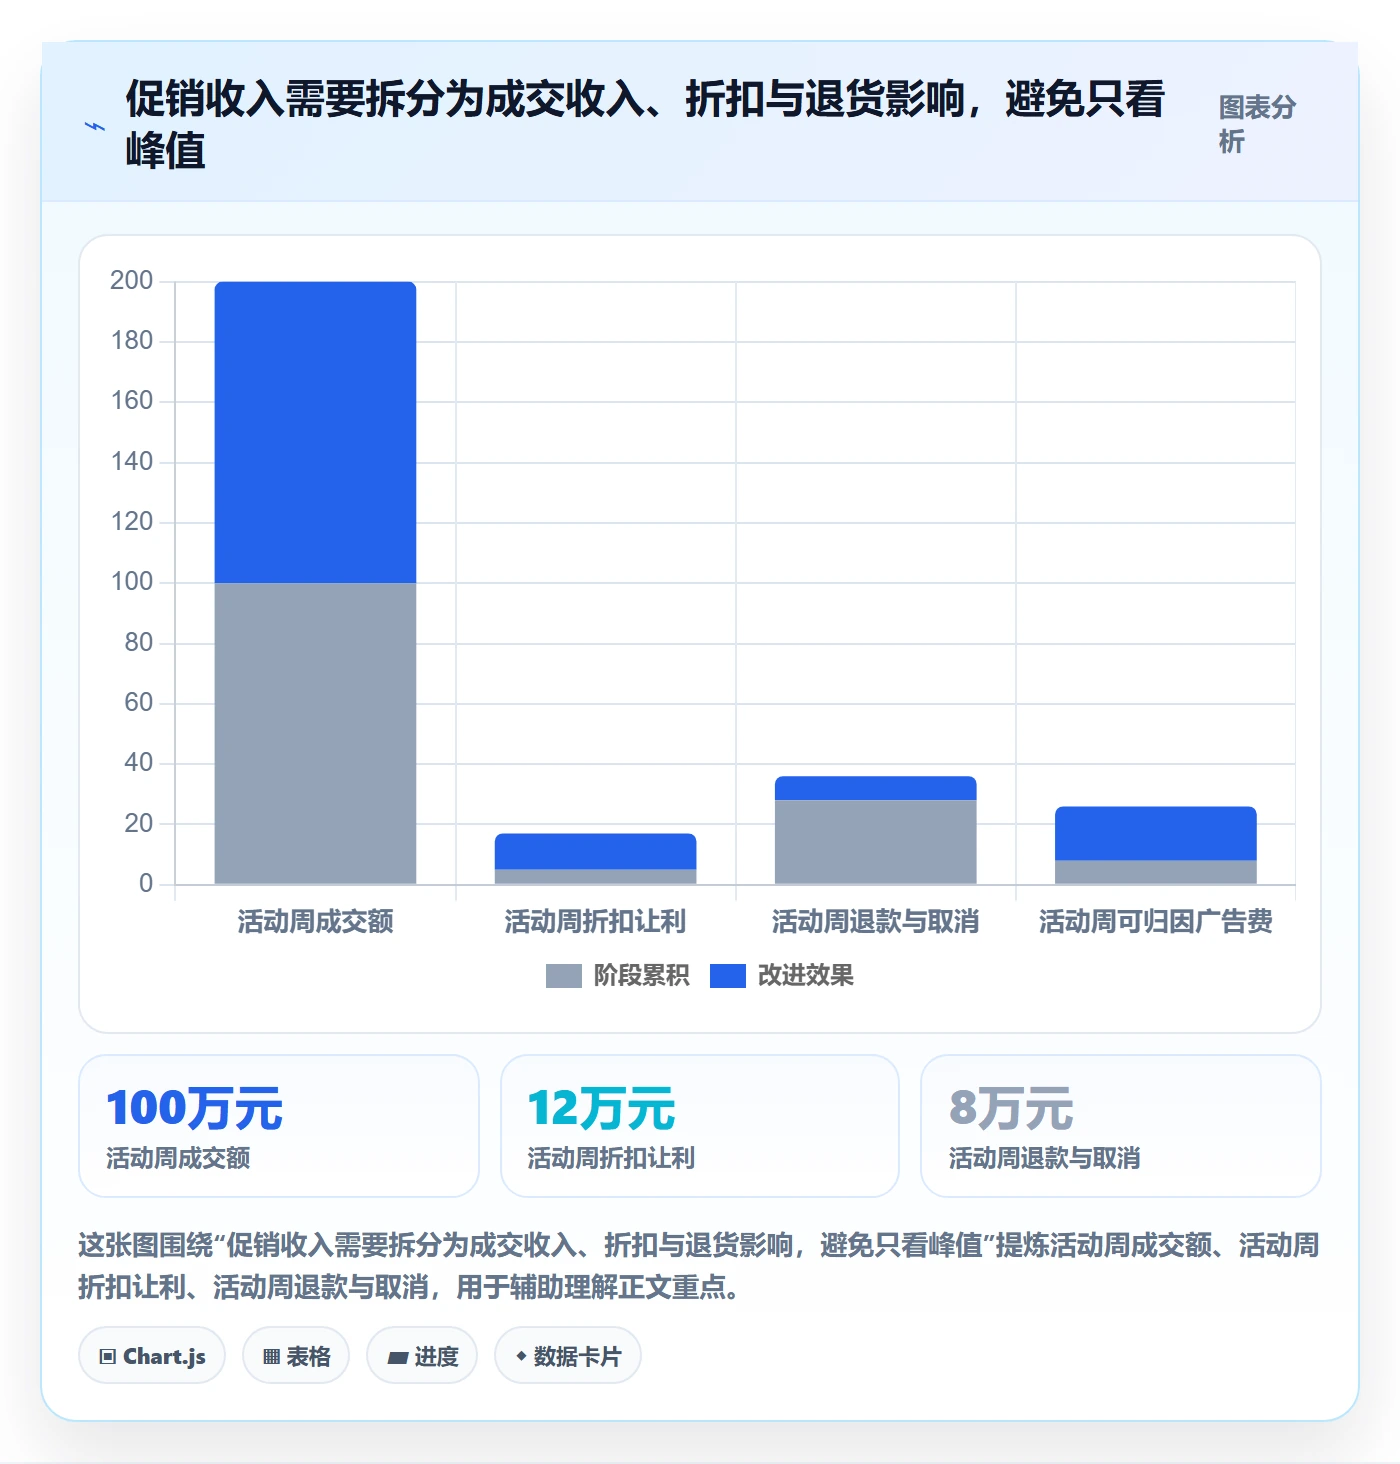Open the 12万元 活动周折扣让利 card
The image size is (1400, 1464).
700,1126
